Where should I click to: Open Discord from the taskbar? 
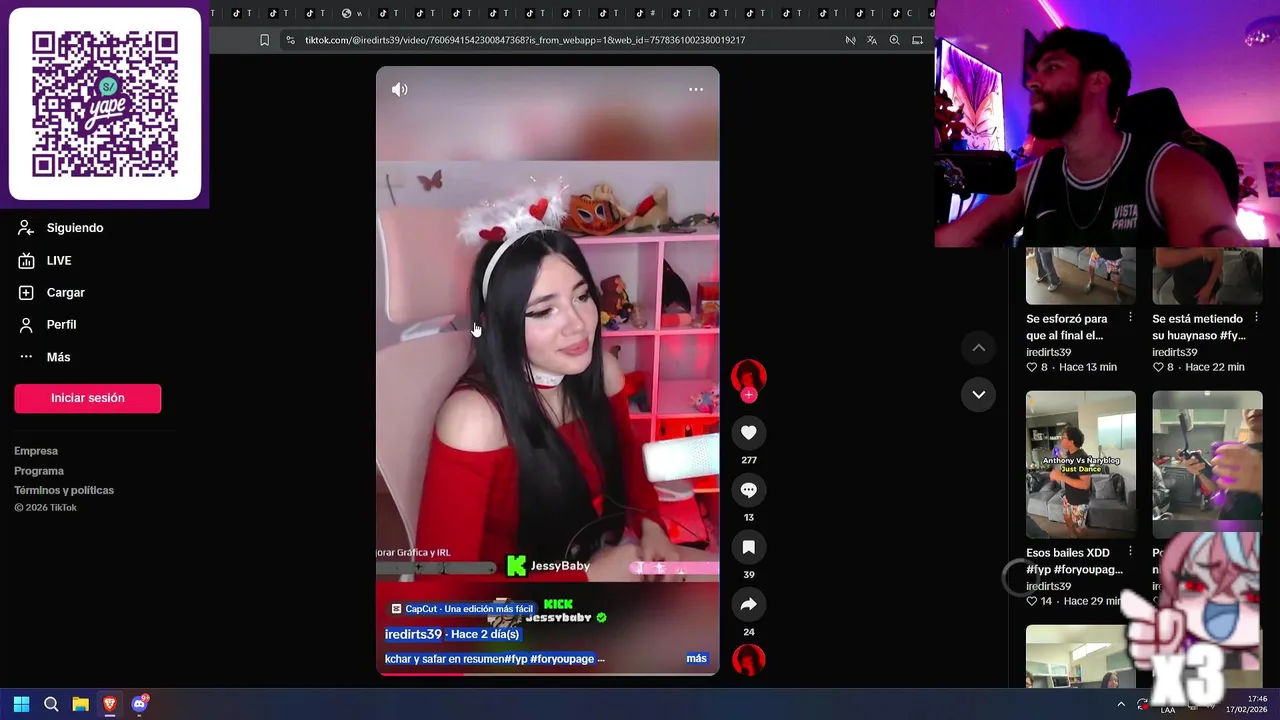[x=140, y=704]
